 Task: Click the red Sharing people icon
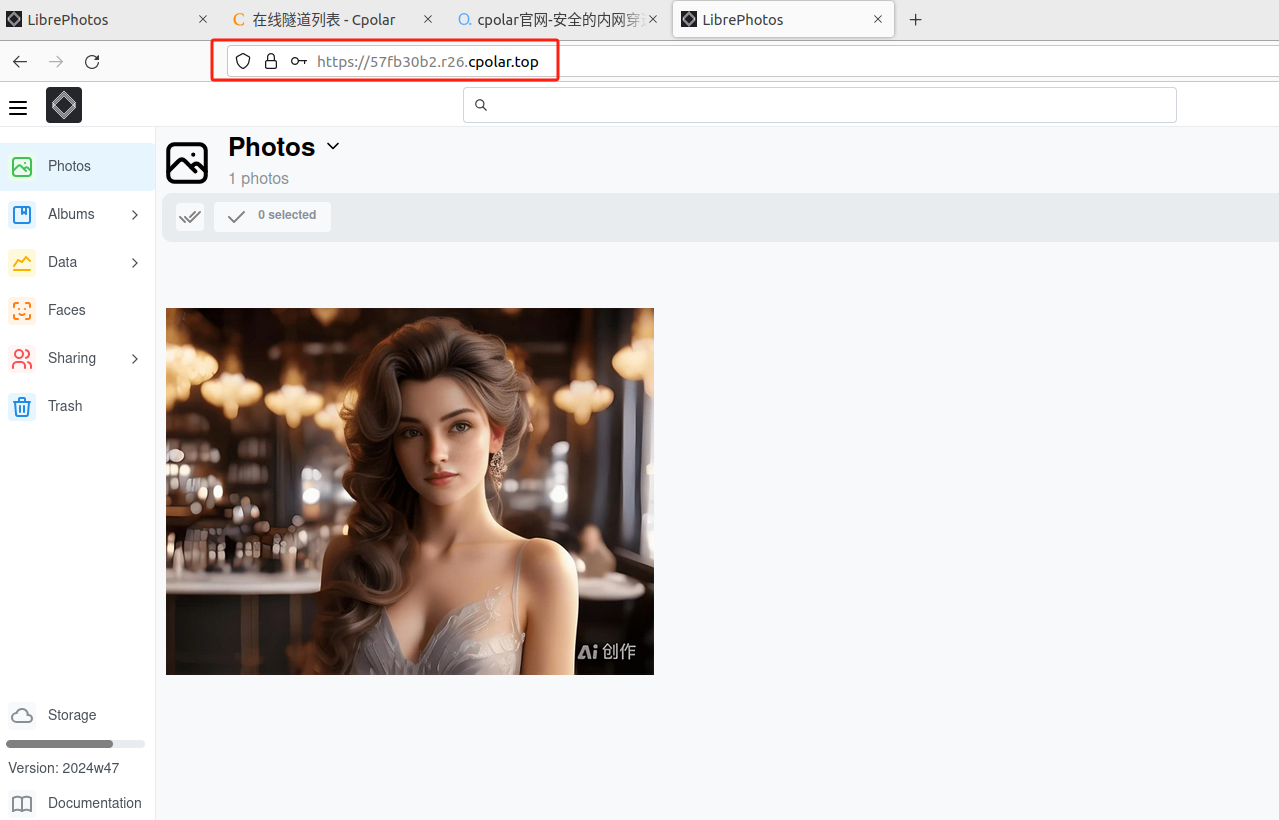point(22,358)
